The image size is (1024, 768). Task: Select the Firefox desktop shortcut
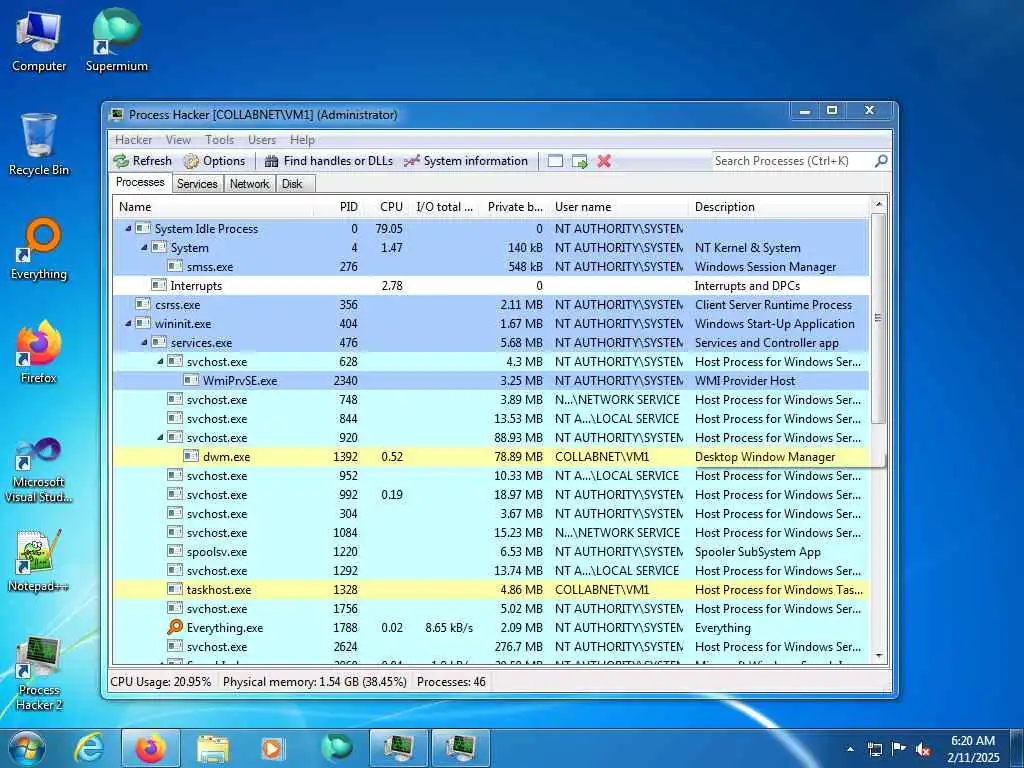39,353
